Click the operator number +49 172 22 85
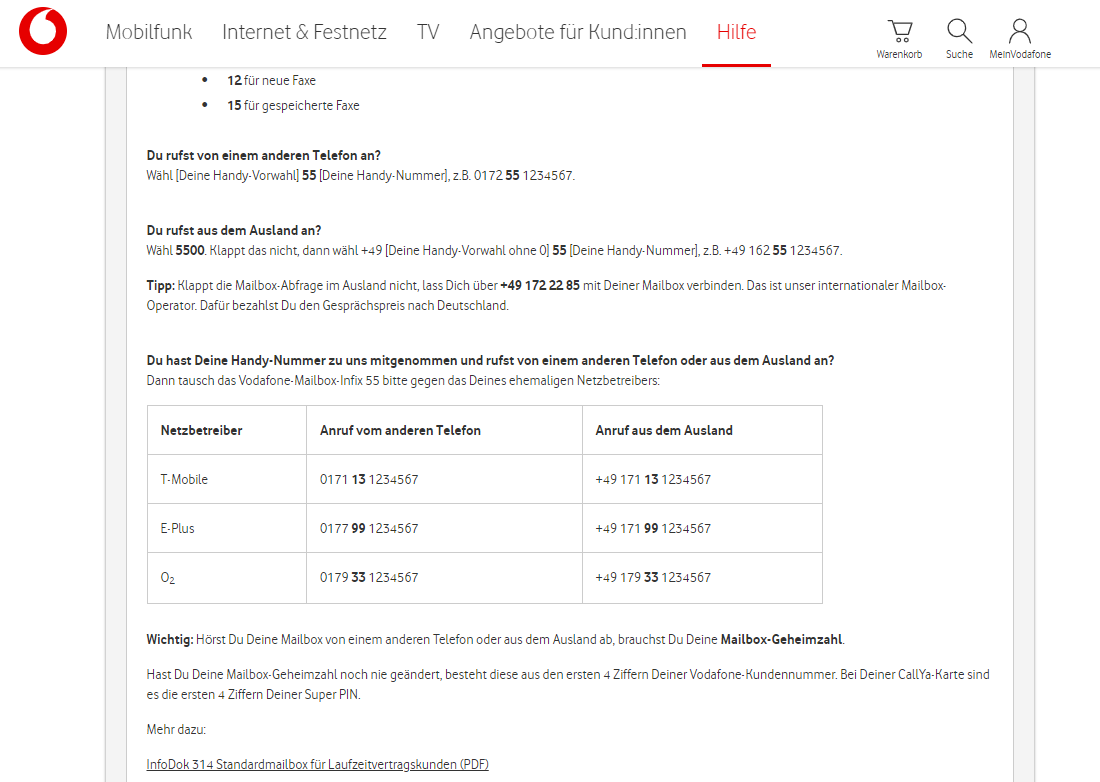This screenshot has width=1100, height=782. click(540, 286)
